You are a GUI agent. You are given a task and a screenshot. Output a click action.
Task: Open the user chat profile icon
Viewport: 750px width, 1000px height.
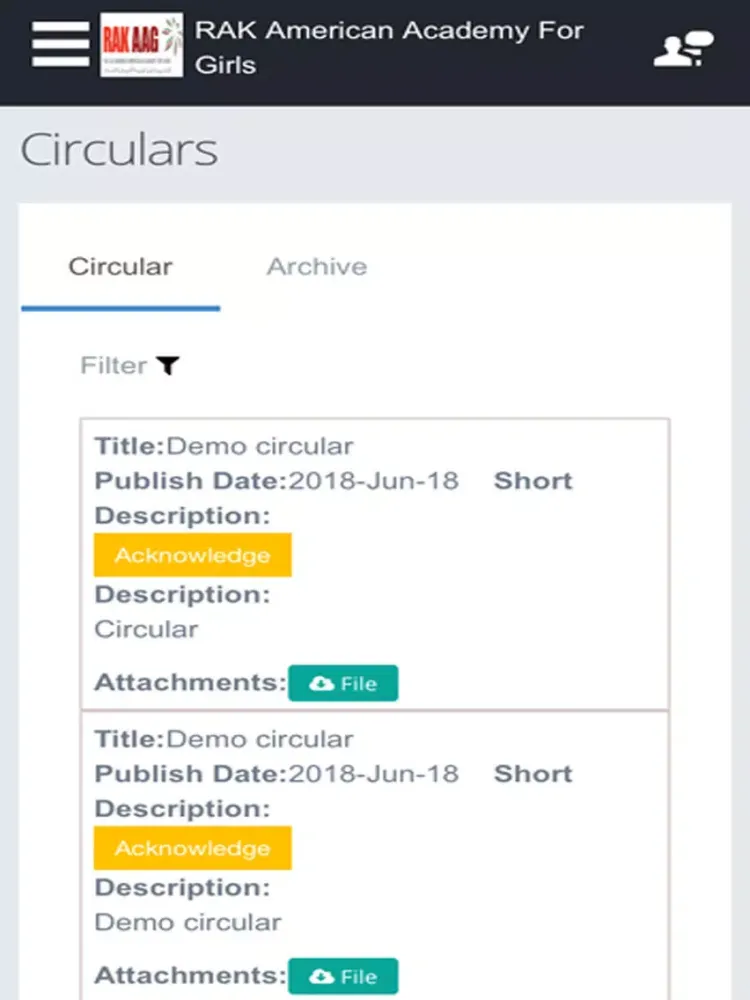pos(684,48)
